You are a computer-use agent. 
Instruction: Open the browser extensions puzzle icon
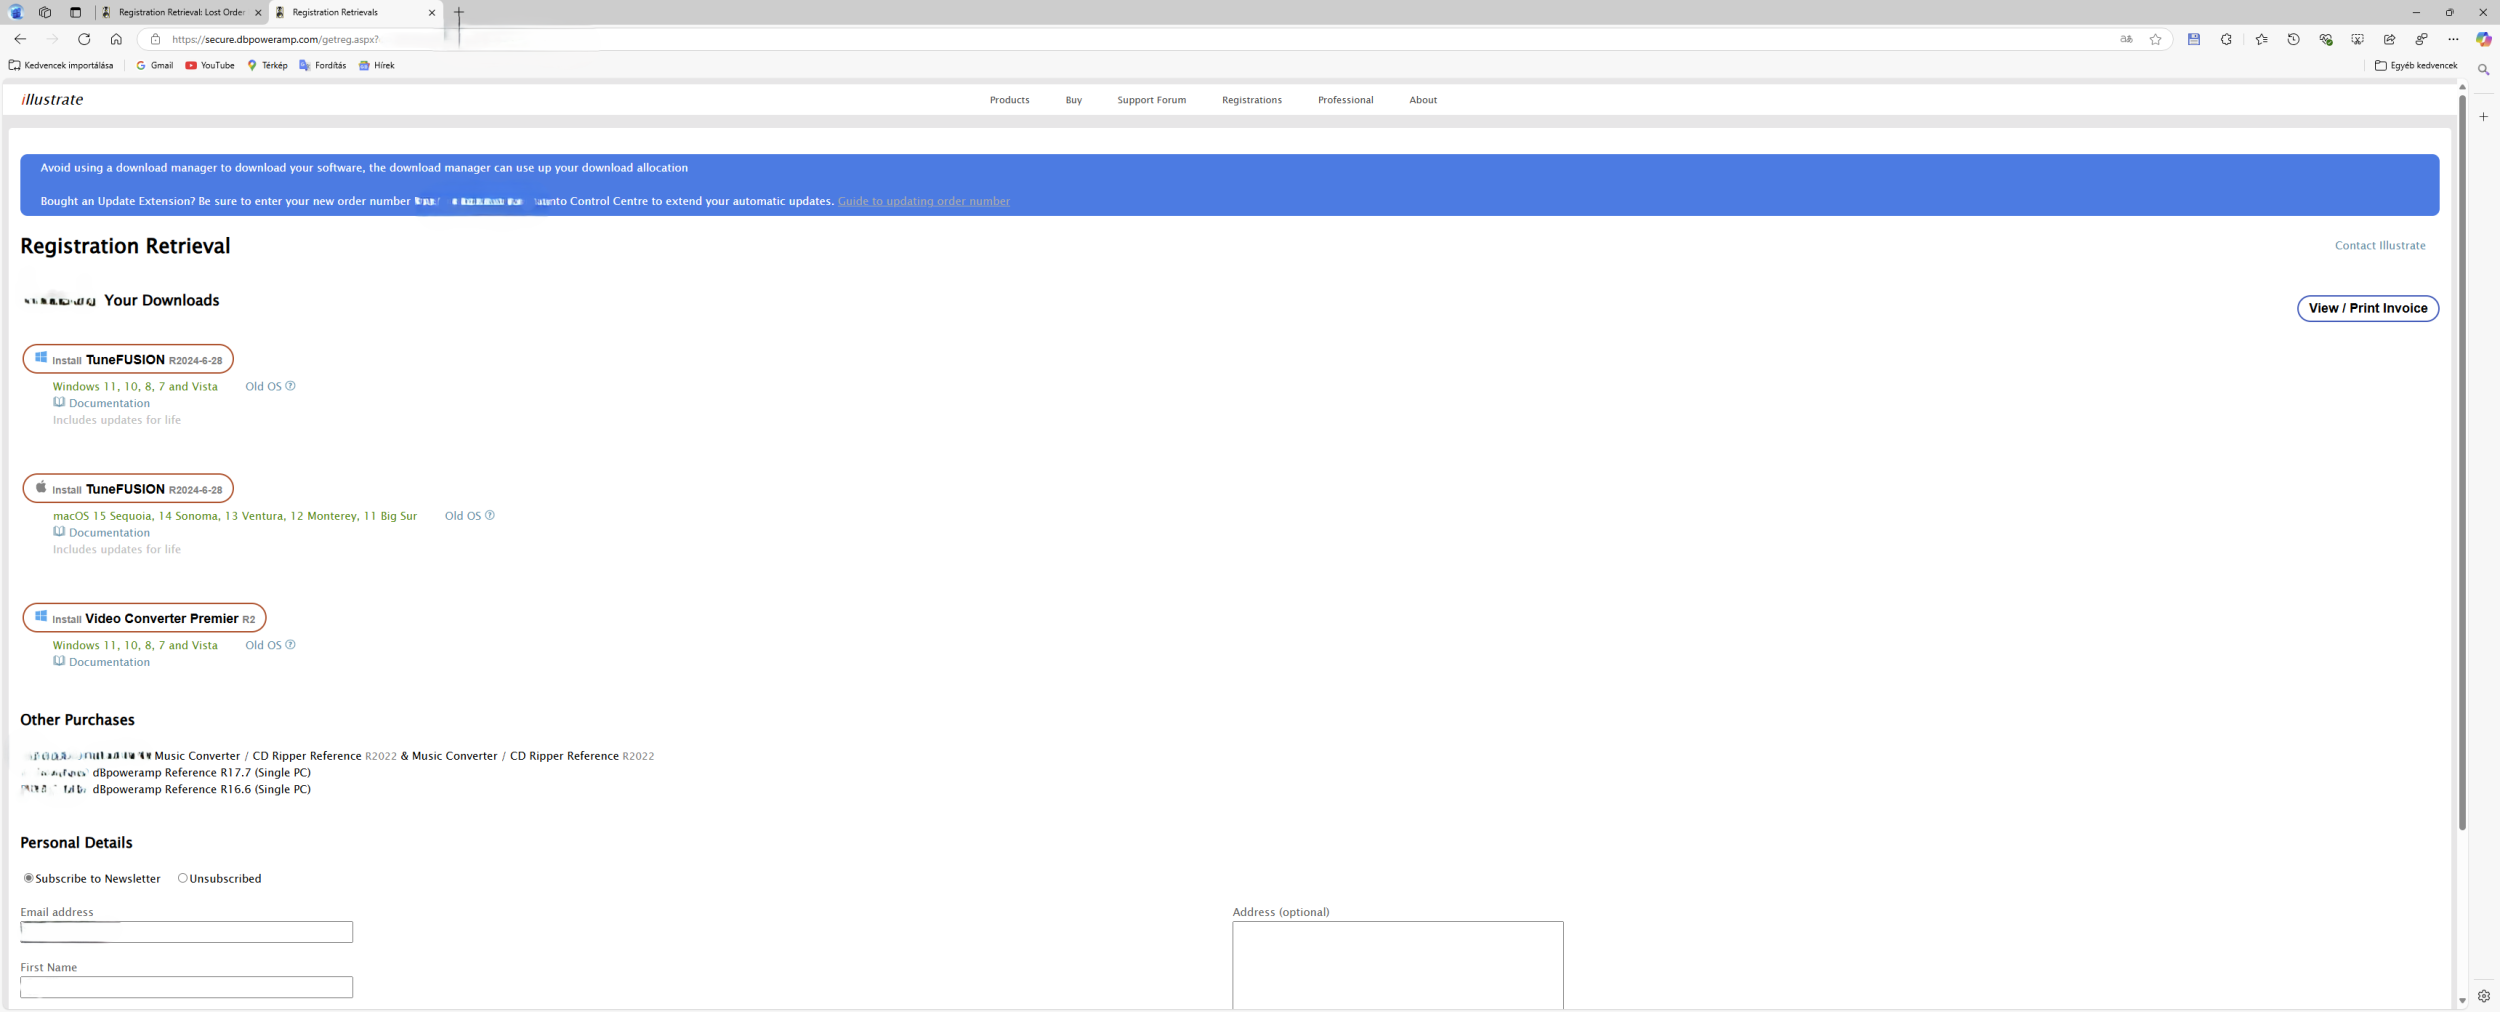[x=2226, y=39]
